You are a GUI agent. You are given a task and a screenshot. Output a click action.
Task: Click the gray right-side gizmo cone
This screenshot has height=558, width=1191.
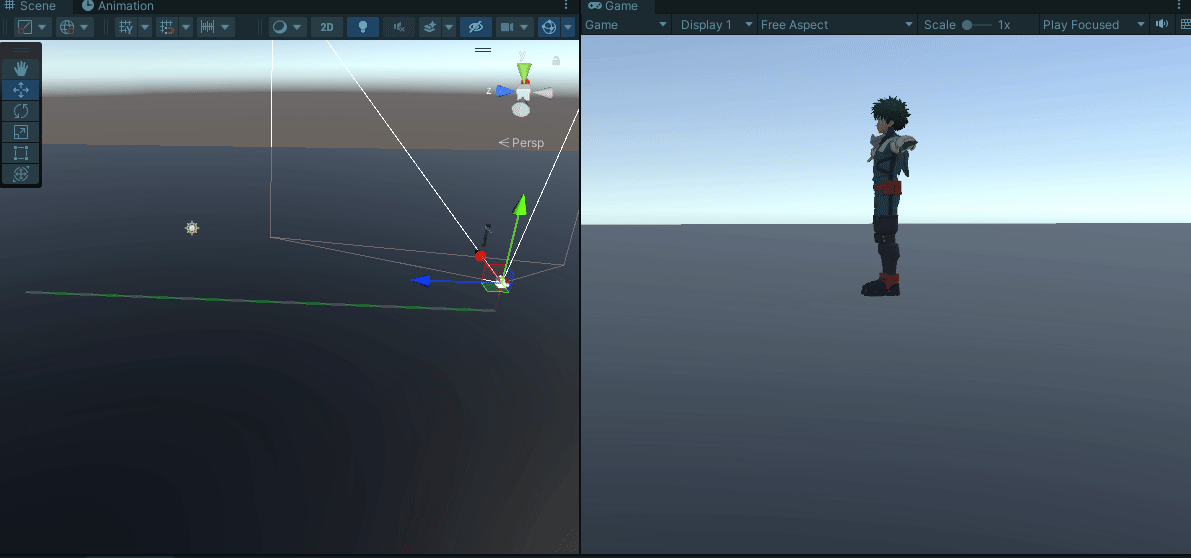coord(544,93)
